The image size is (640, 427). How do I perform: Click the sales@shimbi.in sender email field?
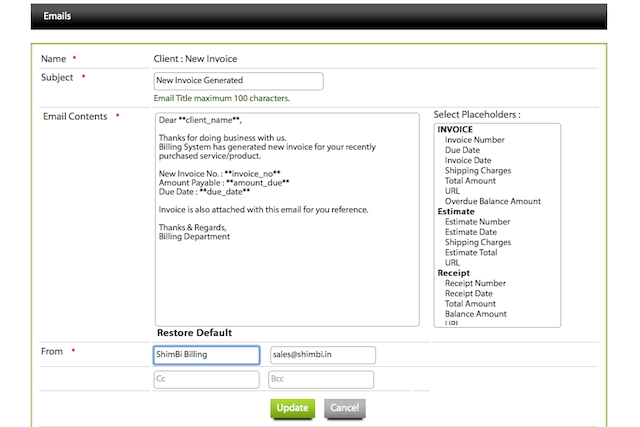[322, 355]
